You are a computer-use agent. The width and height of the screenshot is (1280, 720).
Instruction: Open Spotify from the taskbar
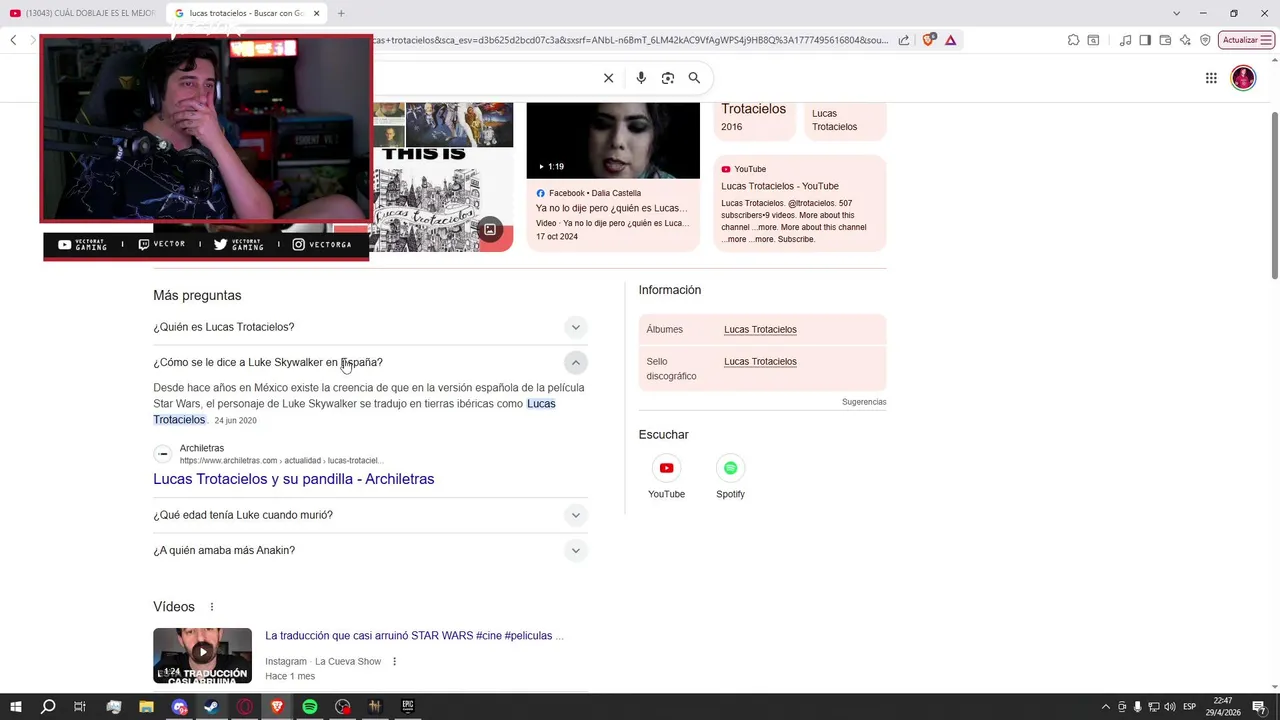[x=310, y=707]
